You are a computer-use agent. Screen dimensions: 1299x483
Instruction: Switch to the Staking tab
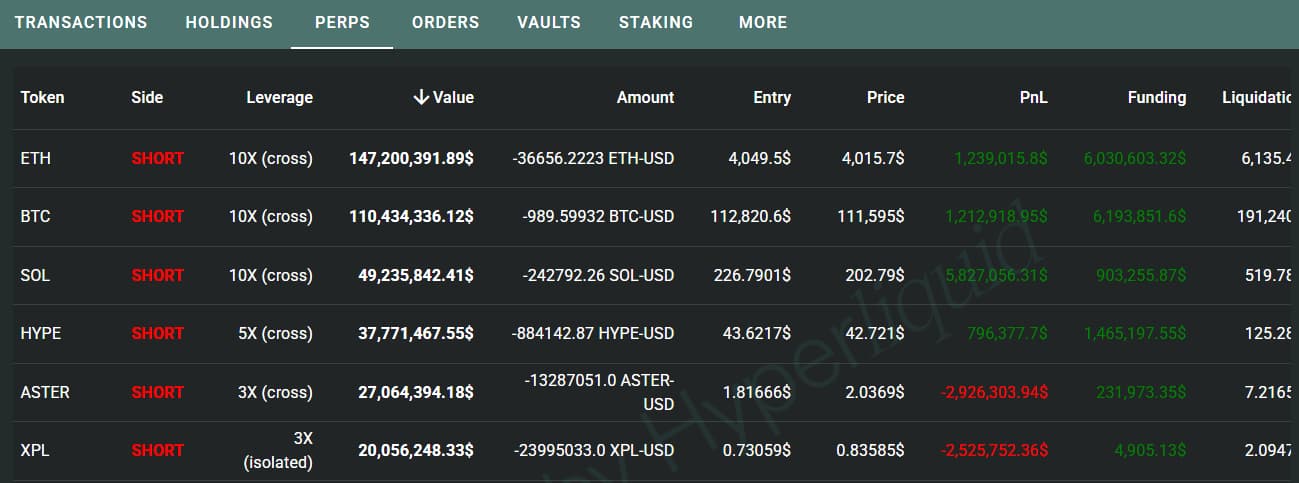click(656, 22)
